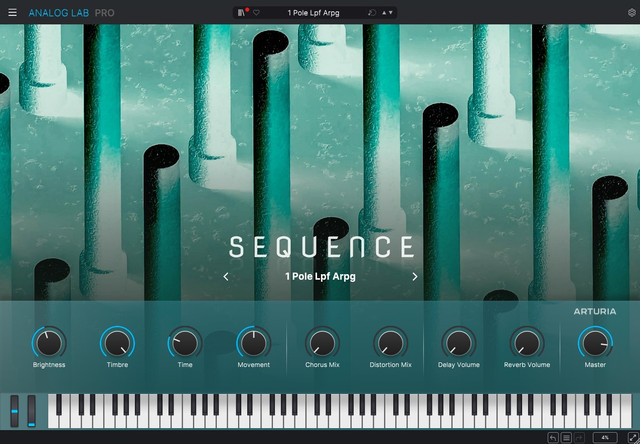Select next preset with right chevron

click(415, 277)
